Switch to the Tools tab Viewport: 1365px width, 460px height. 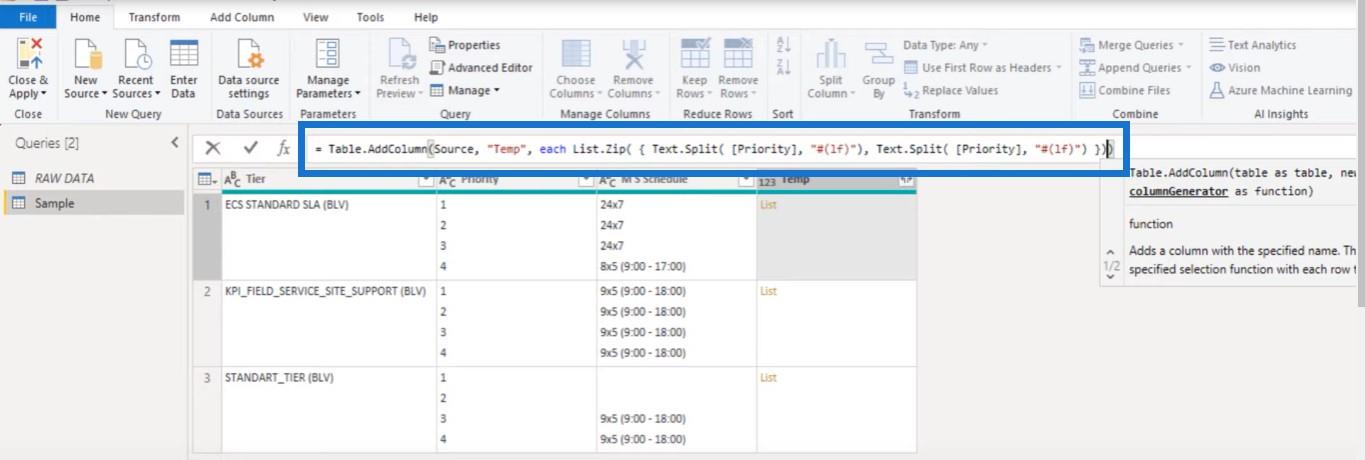[x=370, y=17]
